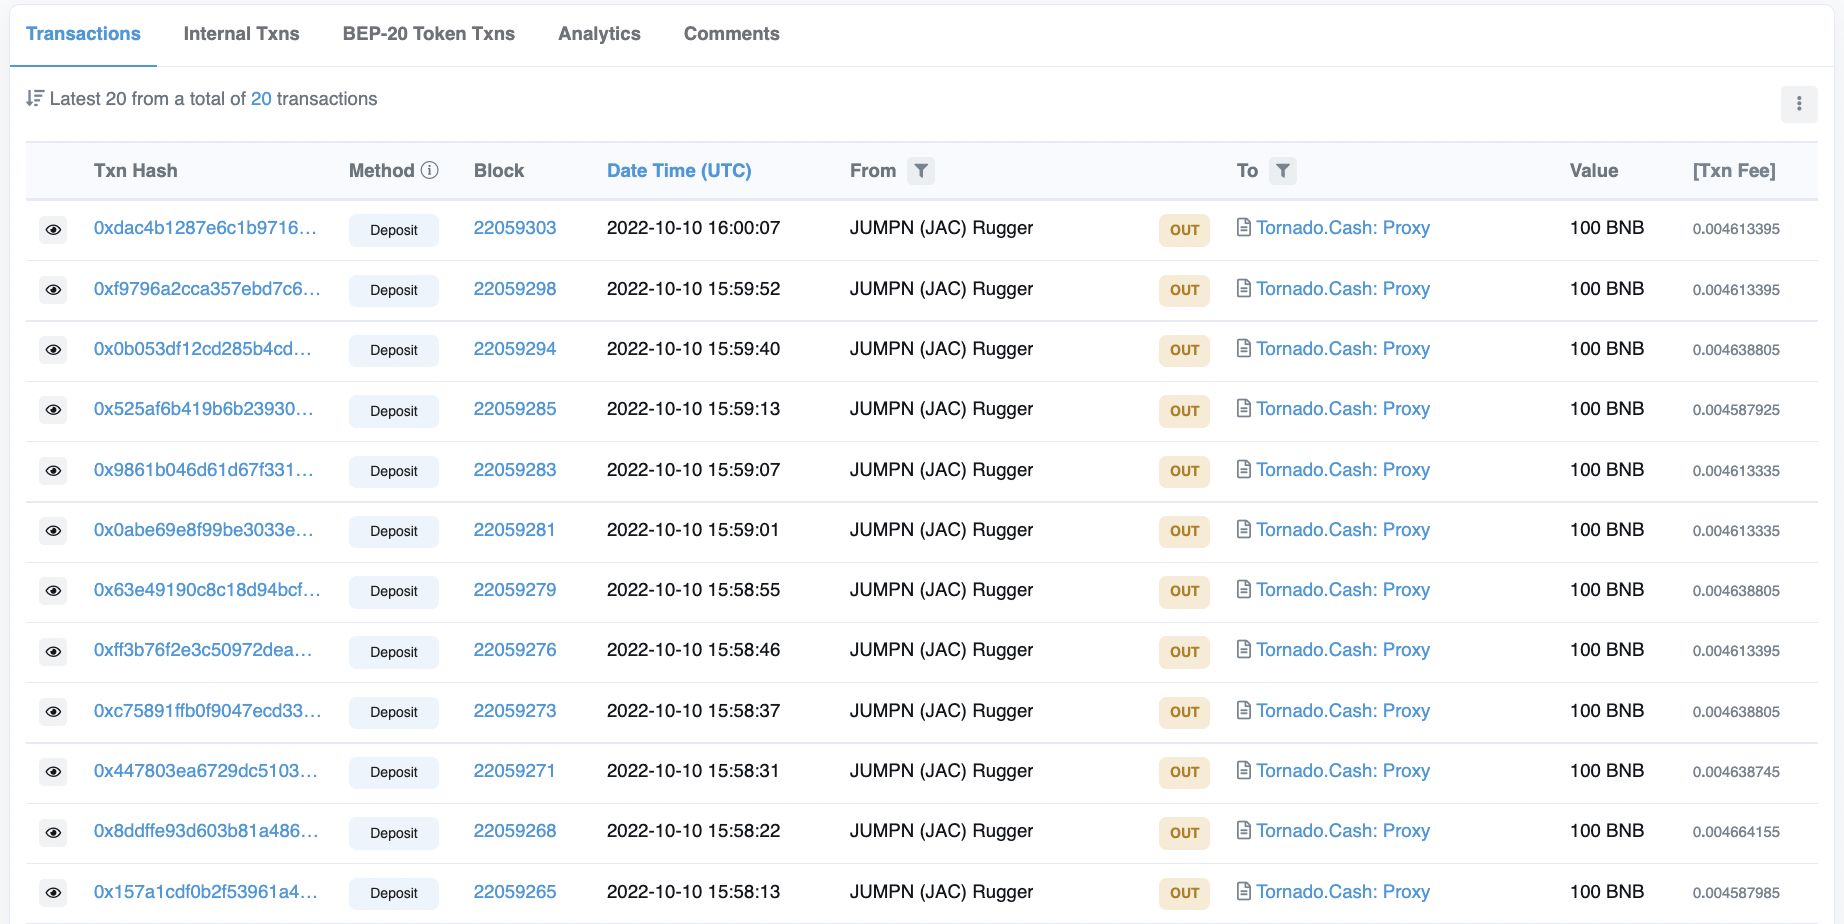Screen dimensions: 1844x924
Task: Open transaction hash 0x447803ea6729dc5103
Action: pyautogui.click(x=206, y=771)
